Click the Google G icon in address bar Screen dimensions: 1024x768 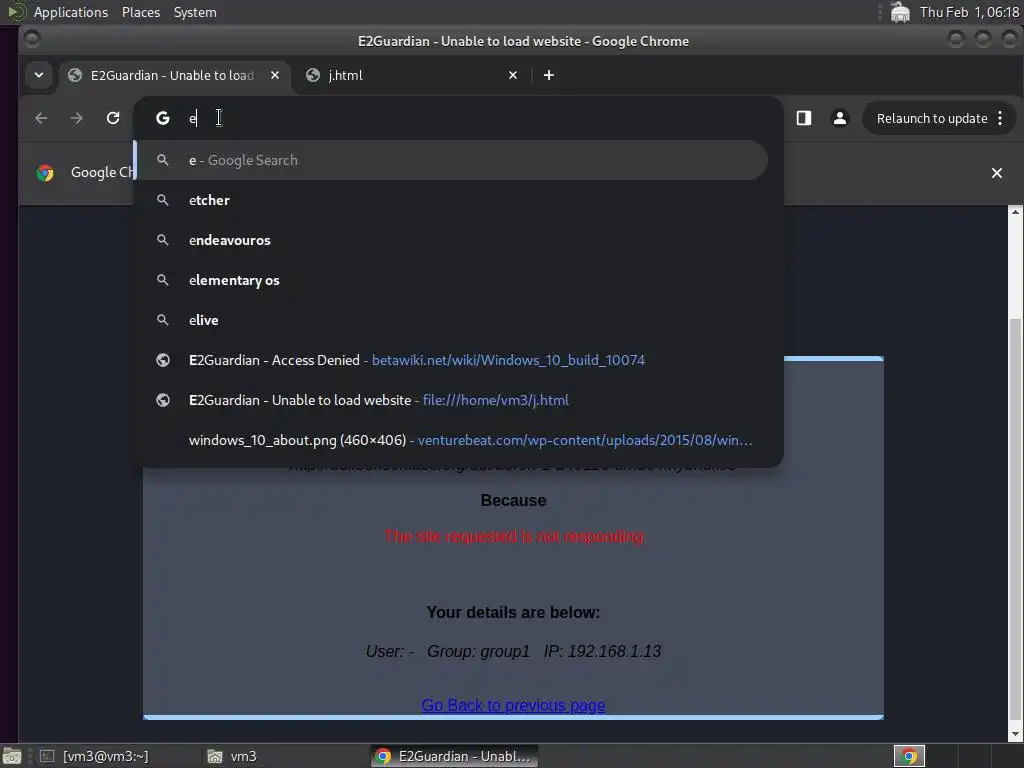click(x=163, y=118)
